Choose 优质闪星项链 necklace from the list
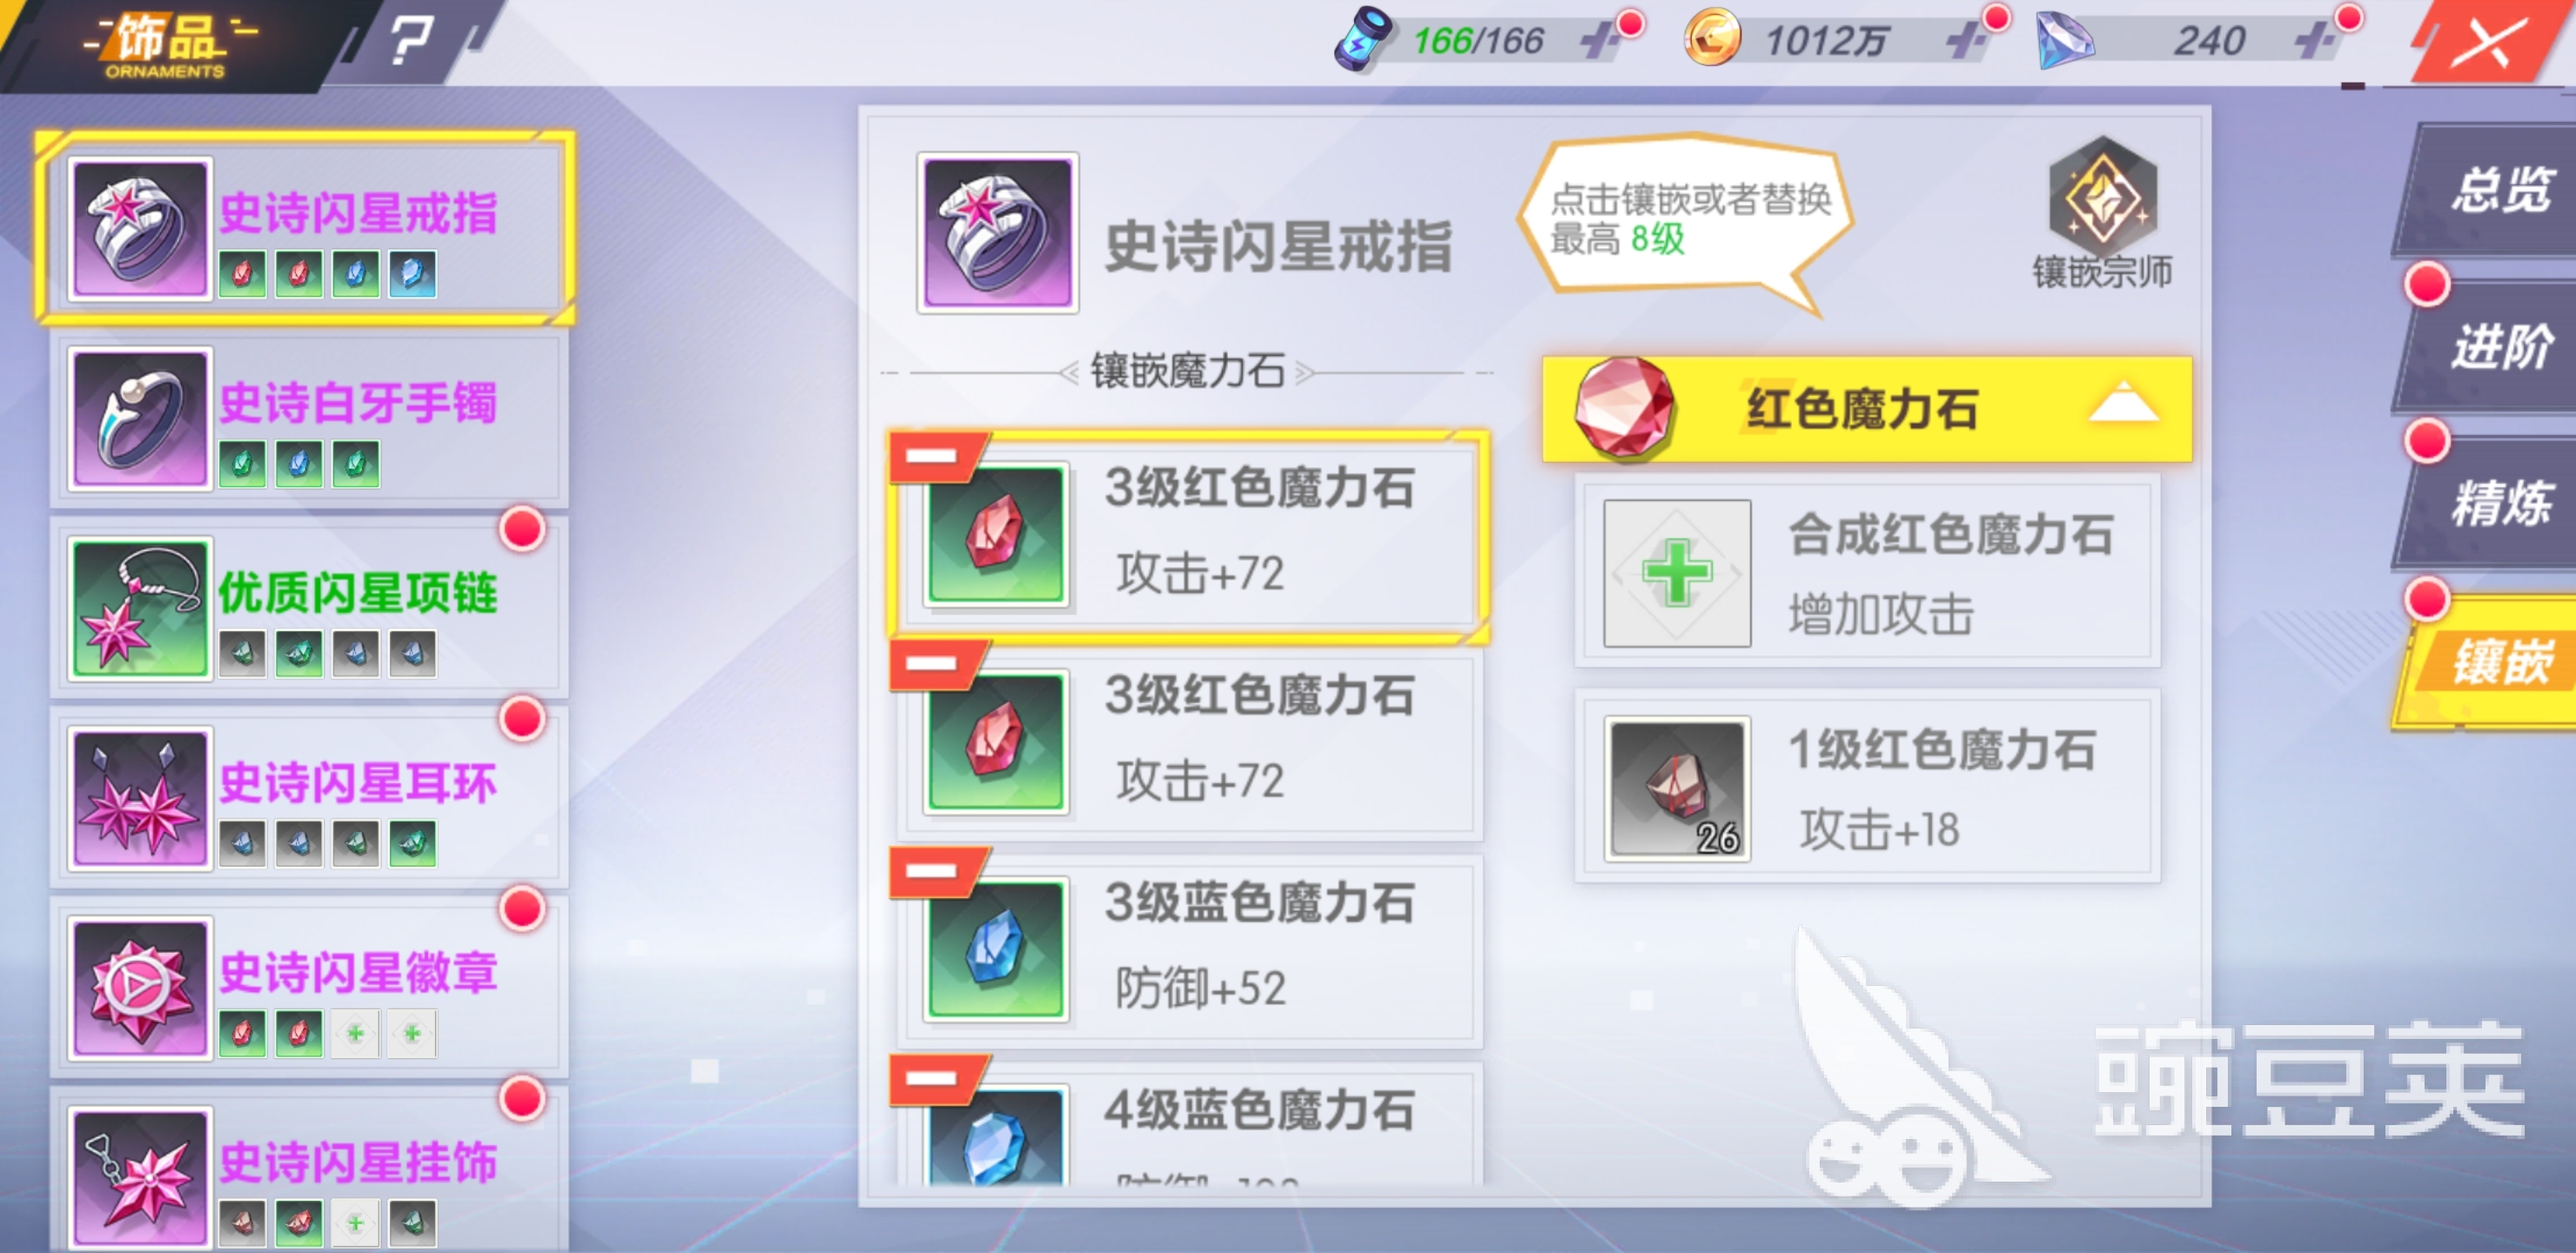 point(310,609)
